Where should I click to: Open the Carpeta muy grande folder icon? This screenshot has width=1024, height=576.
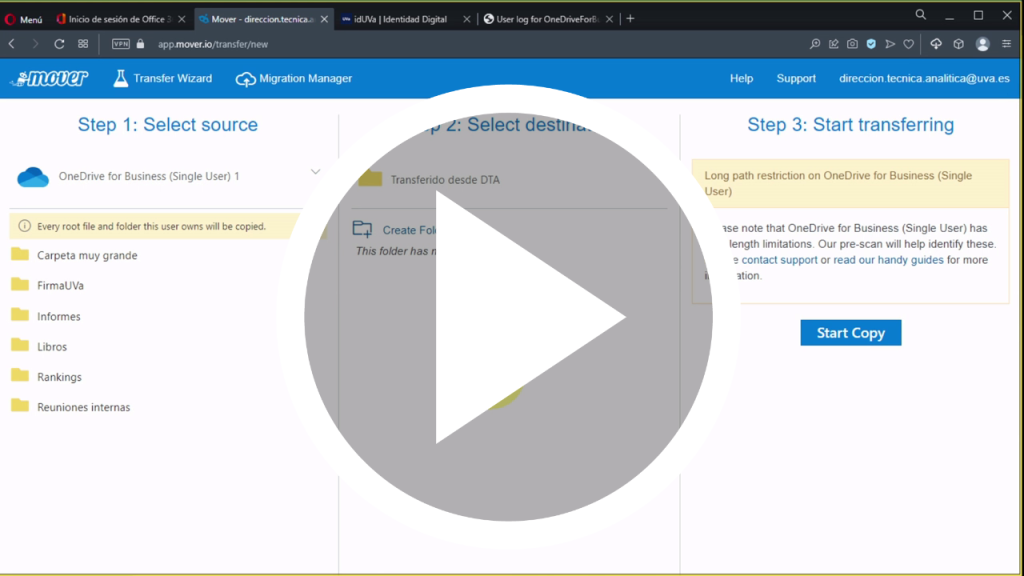pos(20,255)
